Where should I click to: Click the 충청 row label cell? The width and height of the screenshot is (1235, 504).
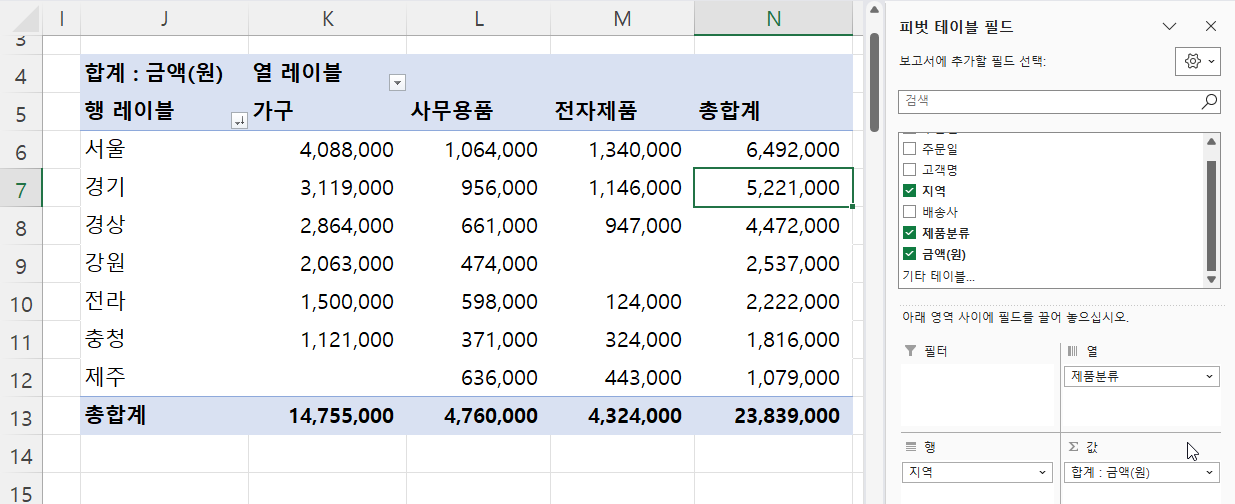click(165, 340)
